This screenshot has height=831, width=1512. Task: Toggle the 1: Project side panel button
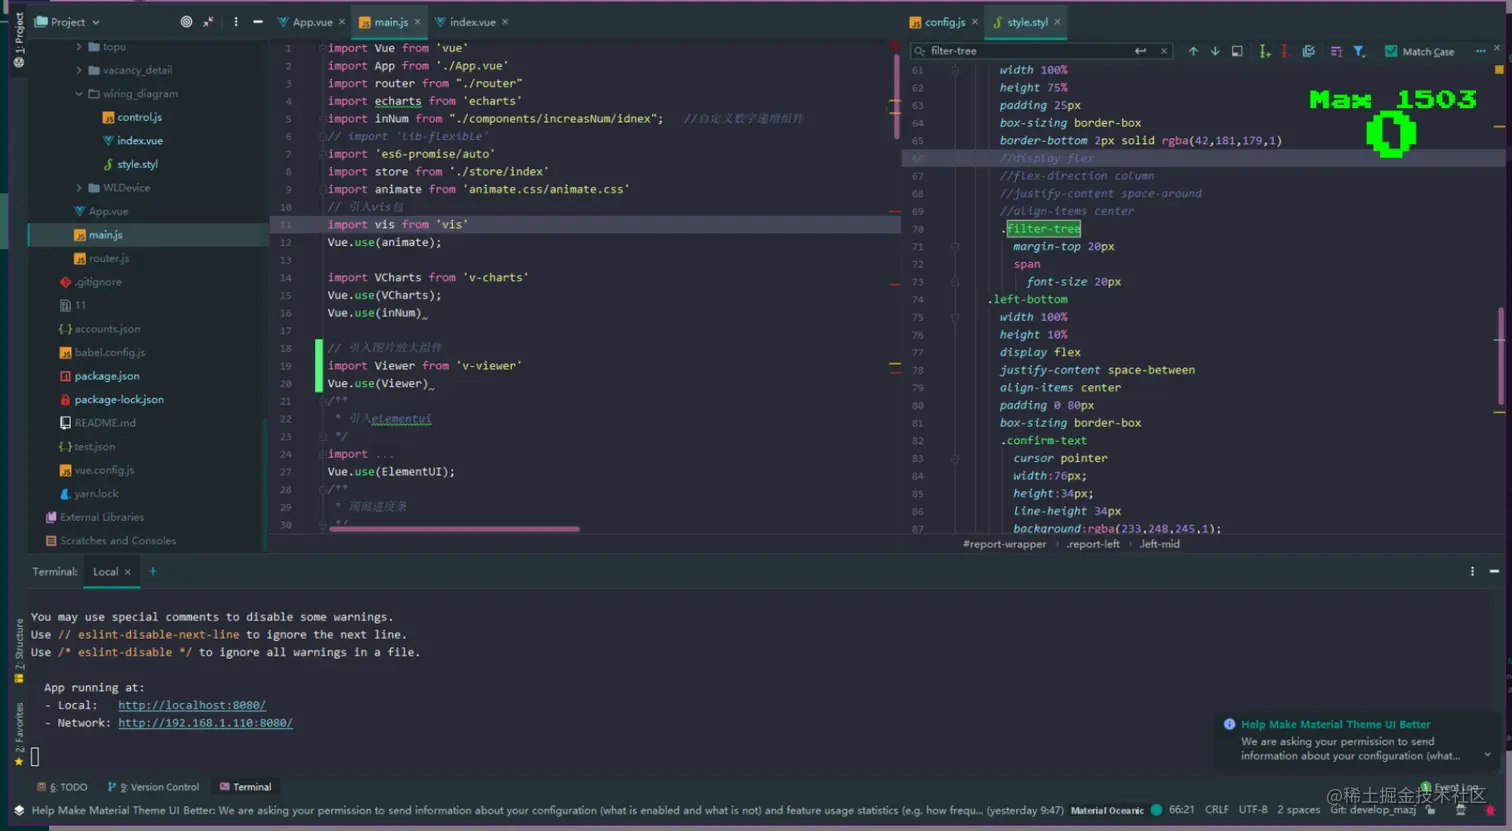[18, 40]
